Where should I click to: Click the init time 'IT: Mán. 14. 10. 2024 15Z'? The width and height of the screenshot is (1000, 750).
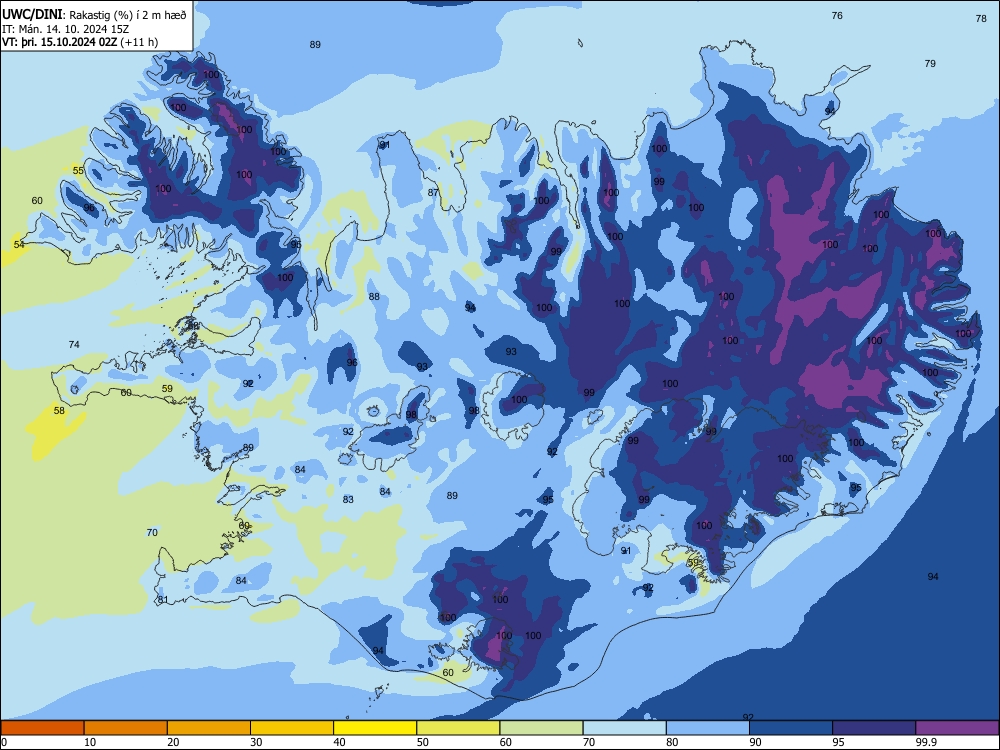click(x=65, y=29)
